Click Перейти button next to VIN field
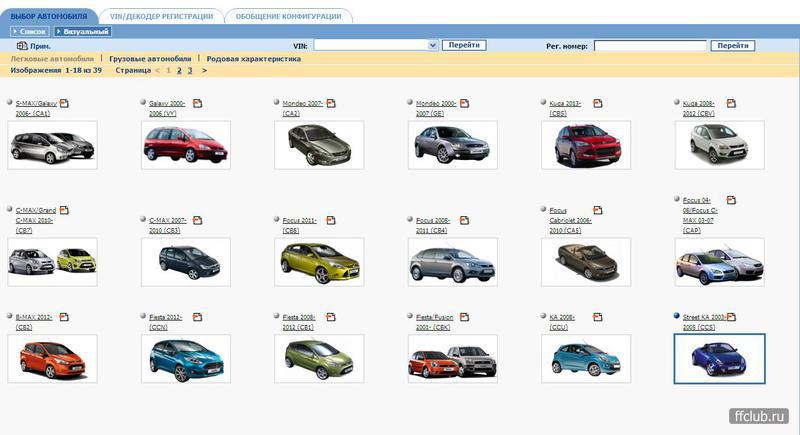Viewport: 800px width, 435px height. pyautogui.click(x=464, y=45)
